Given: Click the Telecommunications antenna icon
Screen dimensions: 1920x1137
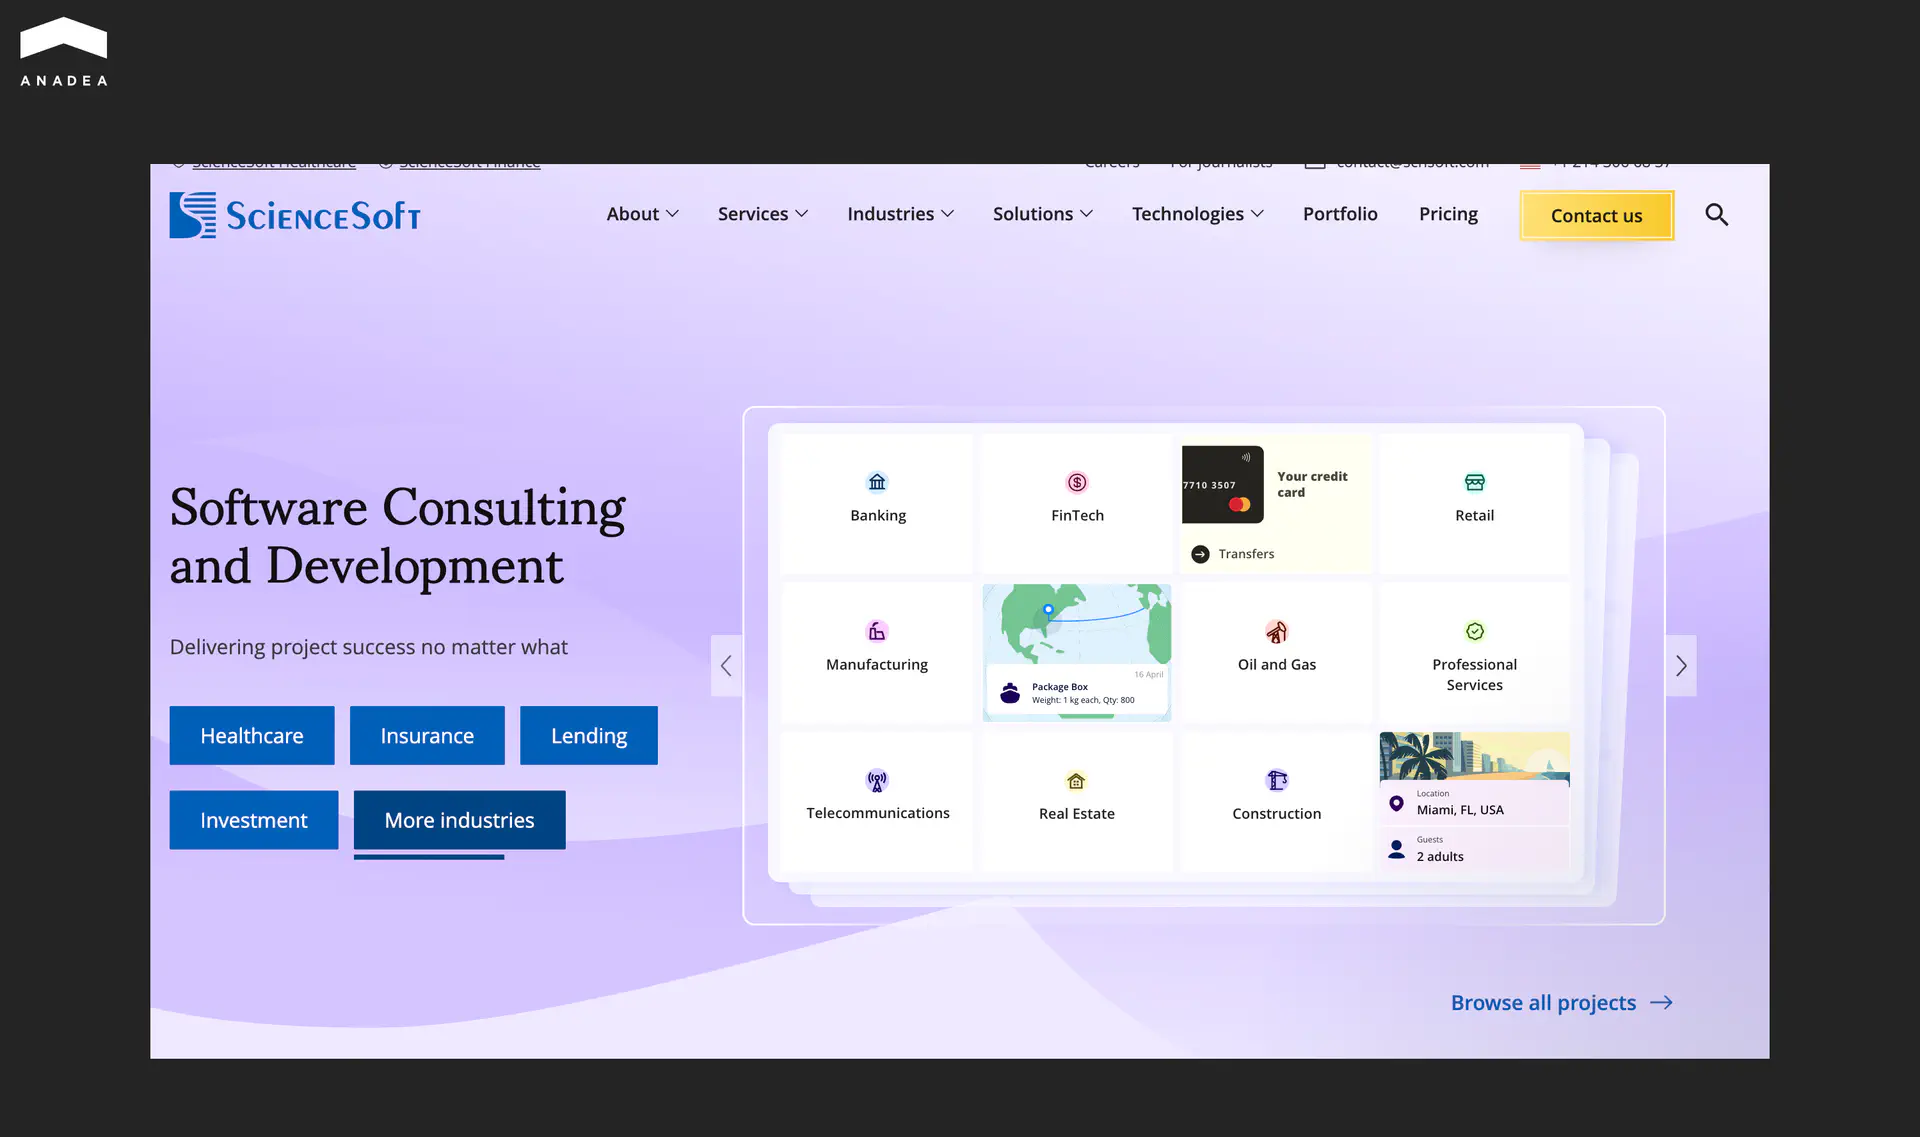Looking at the screenshot, I should click(x=877, y=781).
